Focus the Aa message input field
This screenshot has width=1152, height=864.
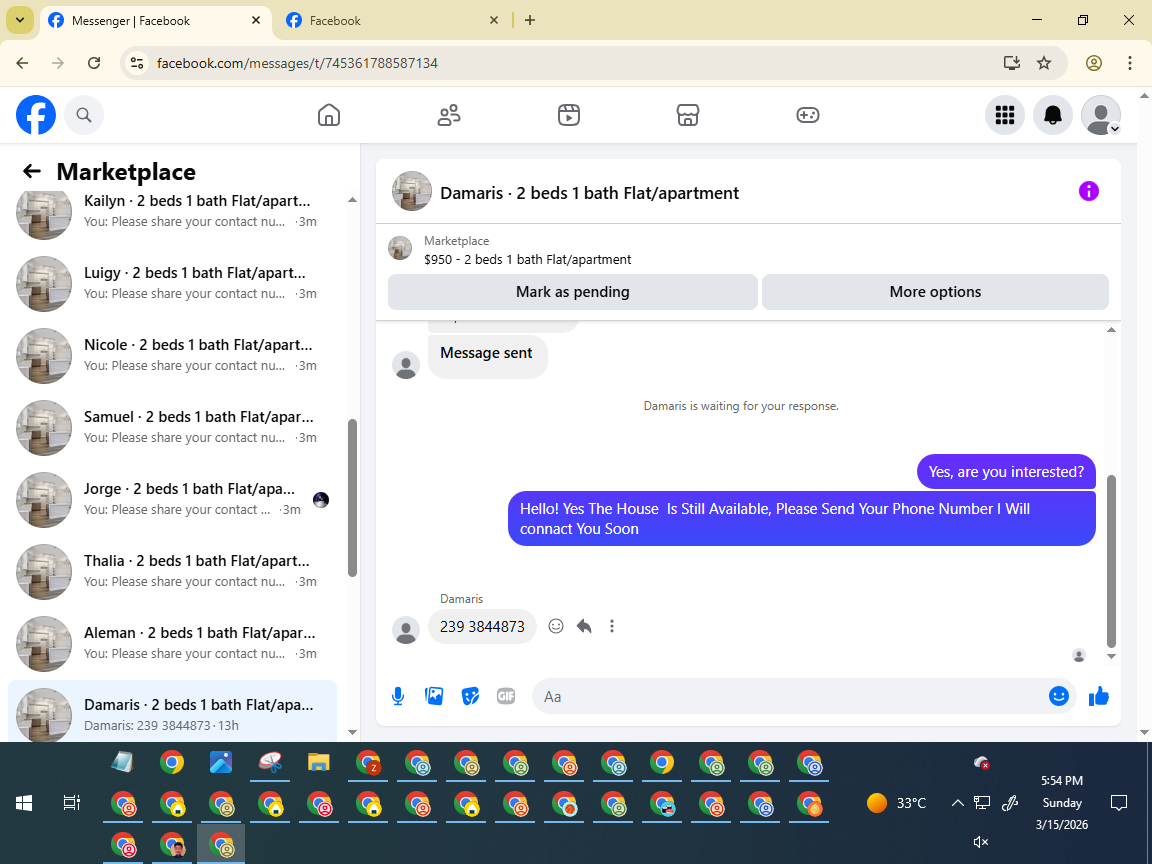790,696
